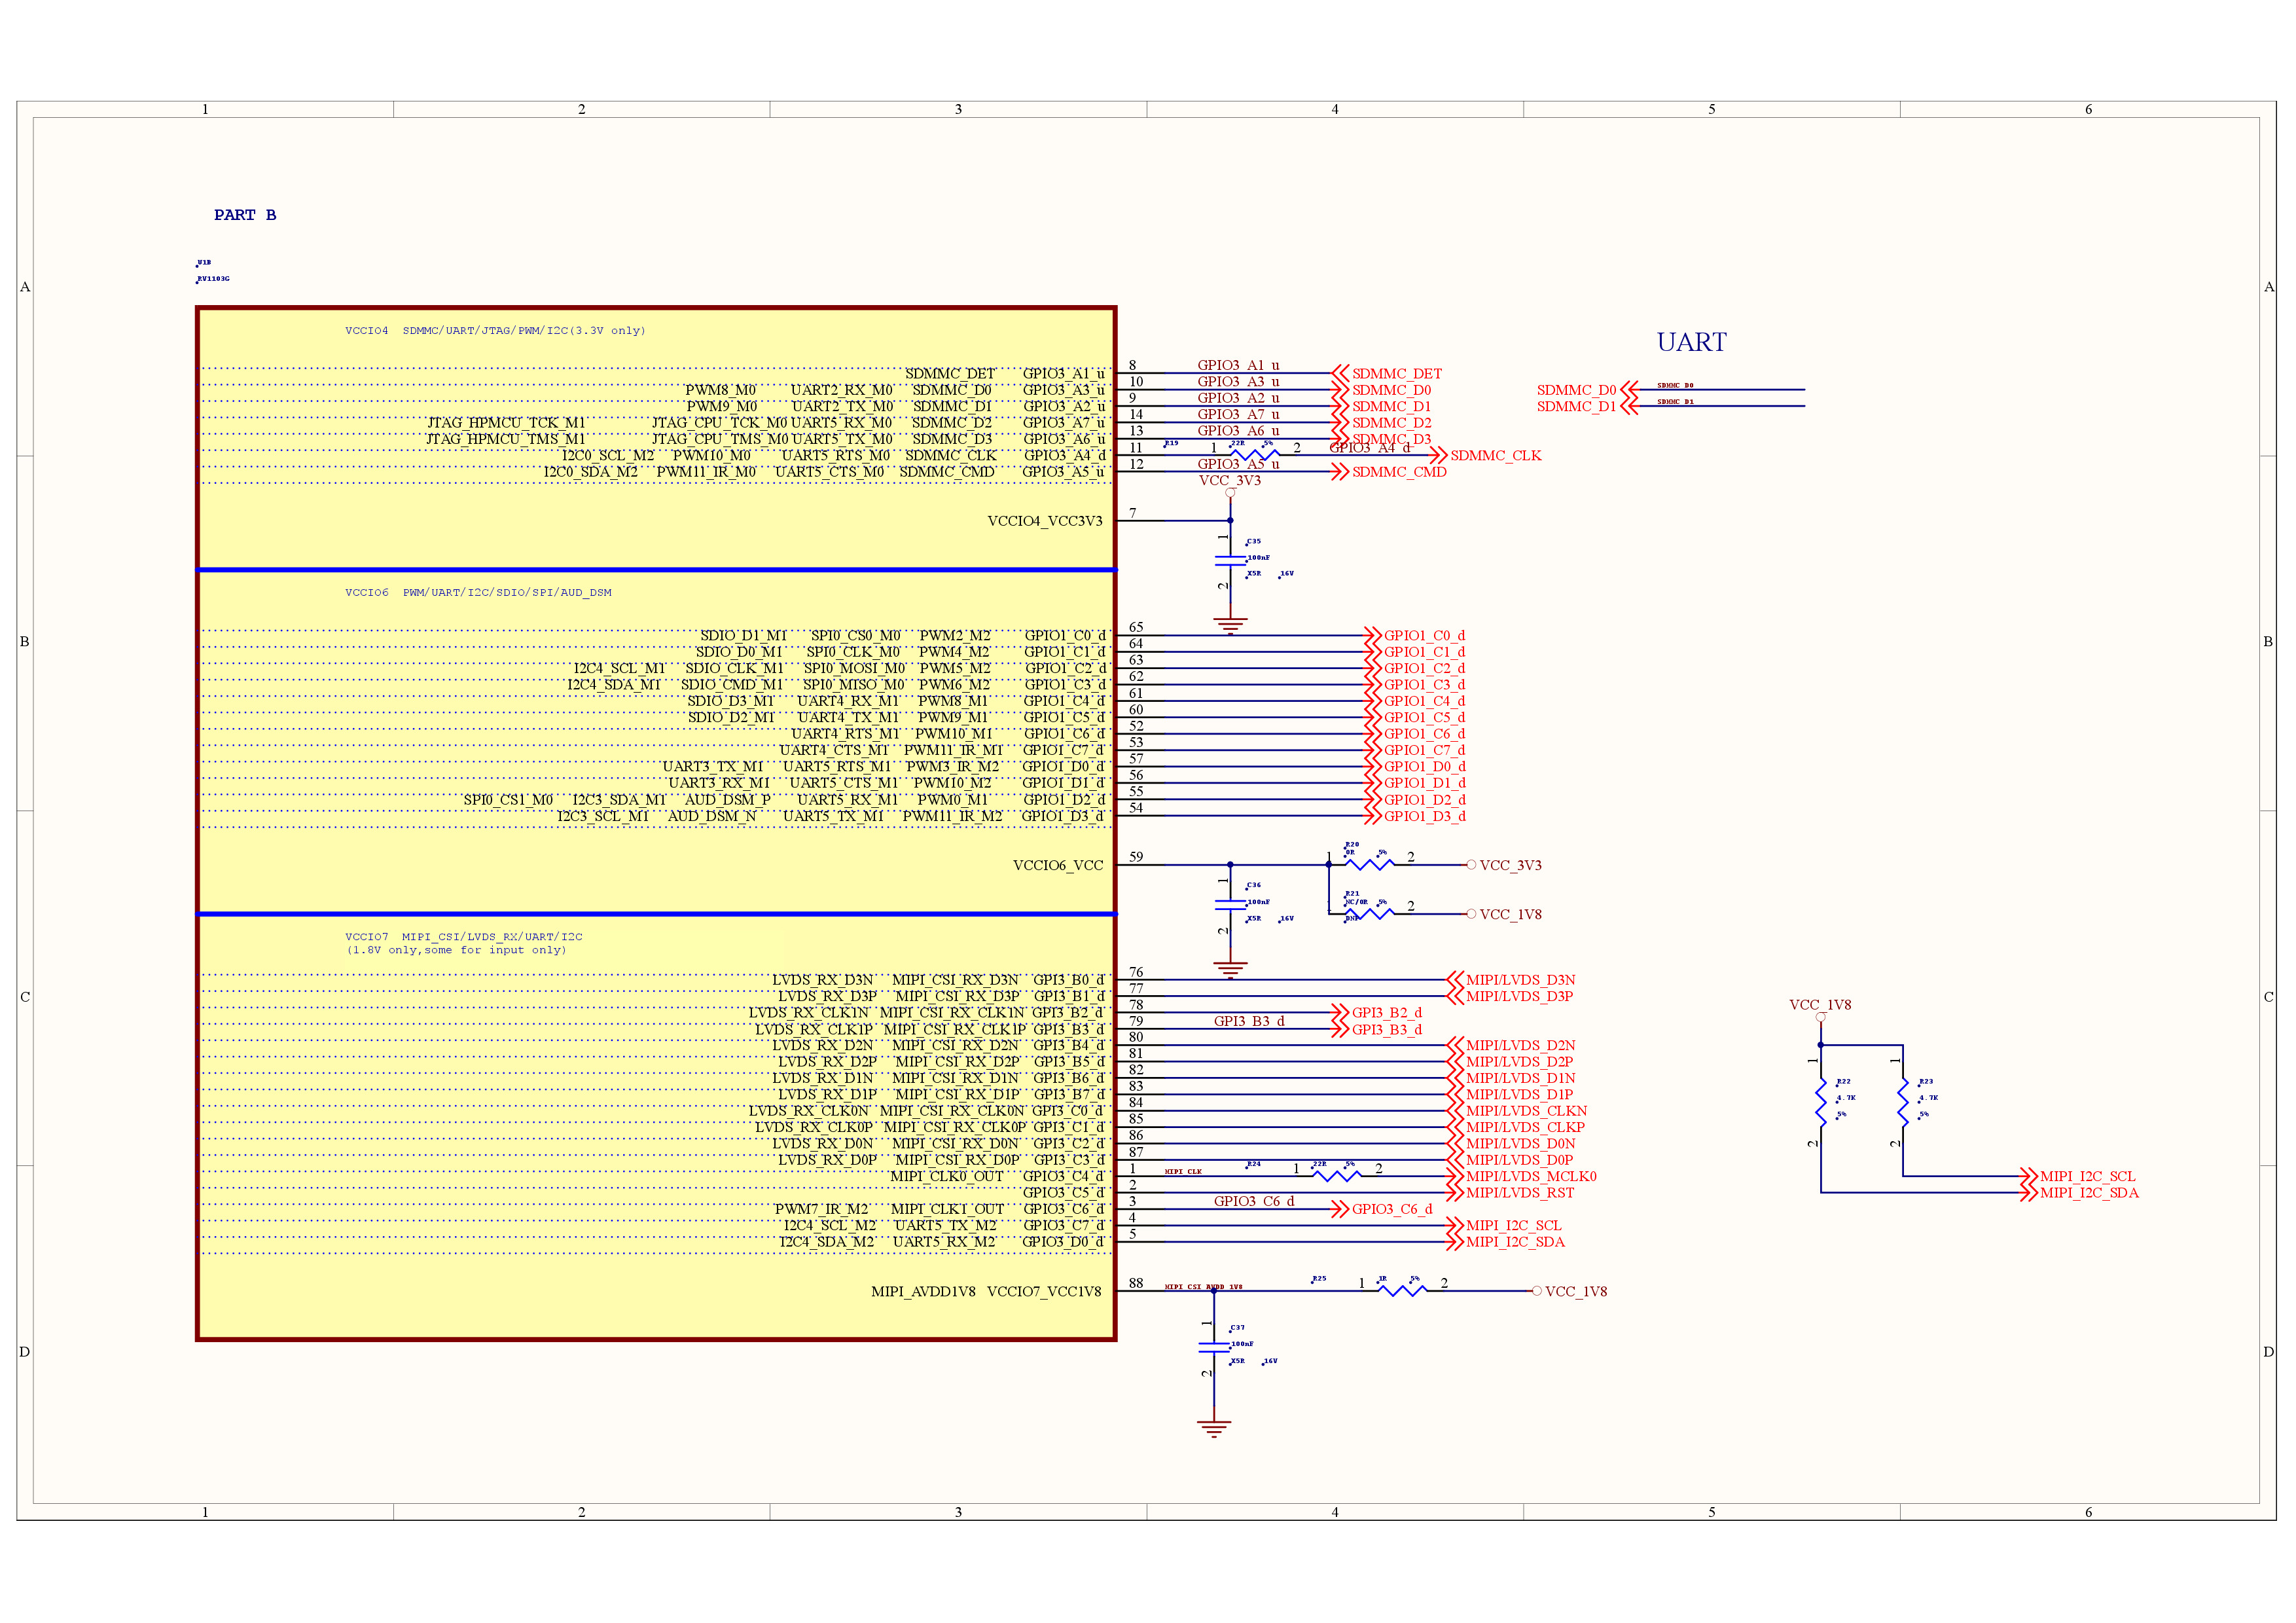The height and width of the screenshot is (1623, 2296).
Task: Select the PART B title text
Action: (245, 215)
